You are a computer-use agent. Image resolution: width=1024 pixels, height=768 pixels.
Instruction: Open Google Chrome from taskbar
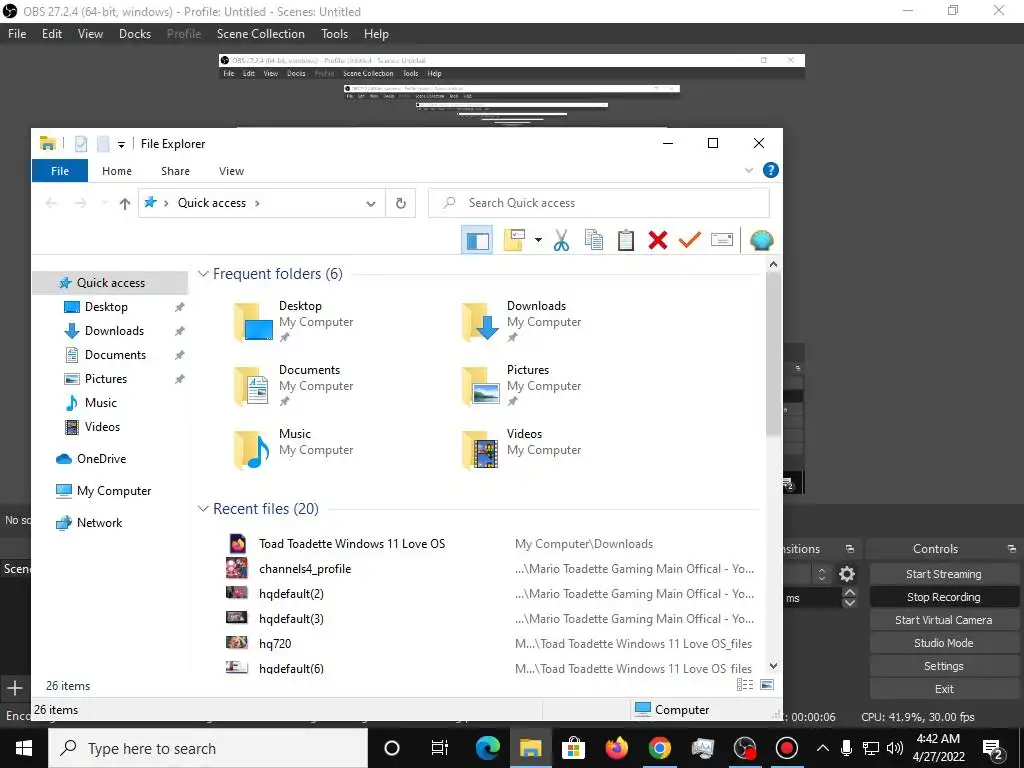(660, 748)
